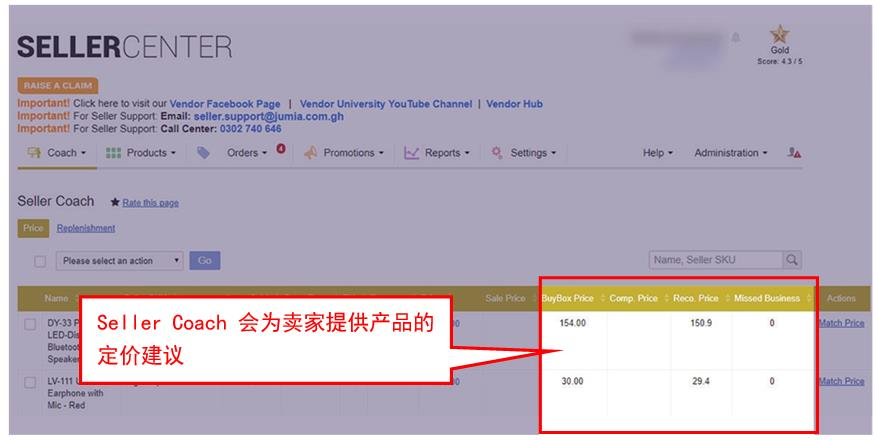
Task: Click the SELLERCENTER logo
Action: [x=124, y=47]
